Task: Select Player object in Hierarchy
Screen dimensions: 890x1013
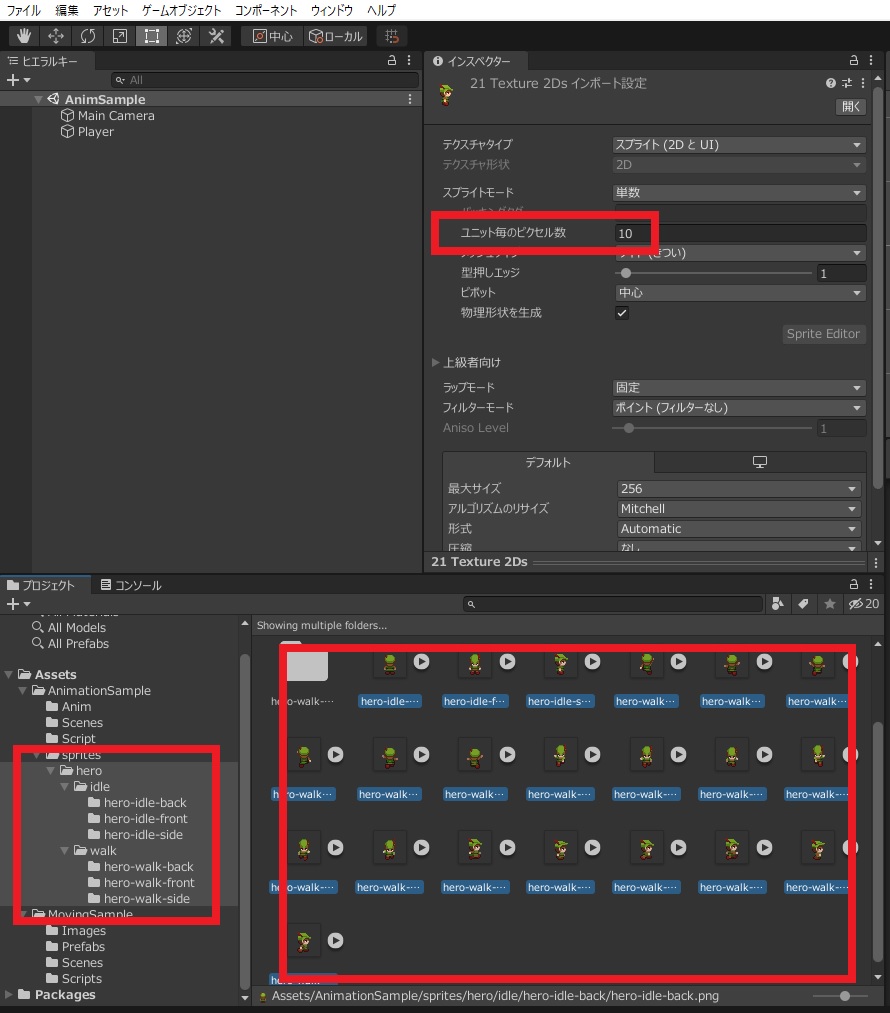Action: click(96, 132)
